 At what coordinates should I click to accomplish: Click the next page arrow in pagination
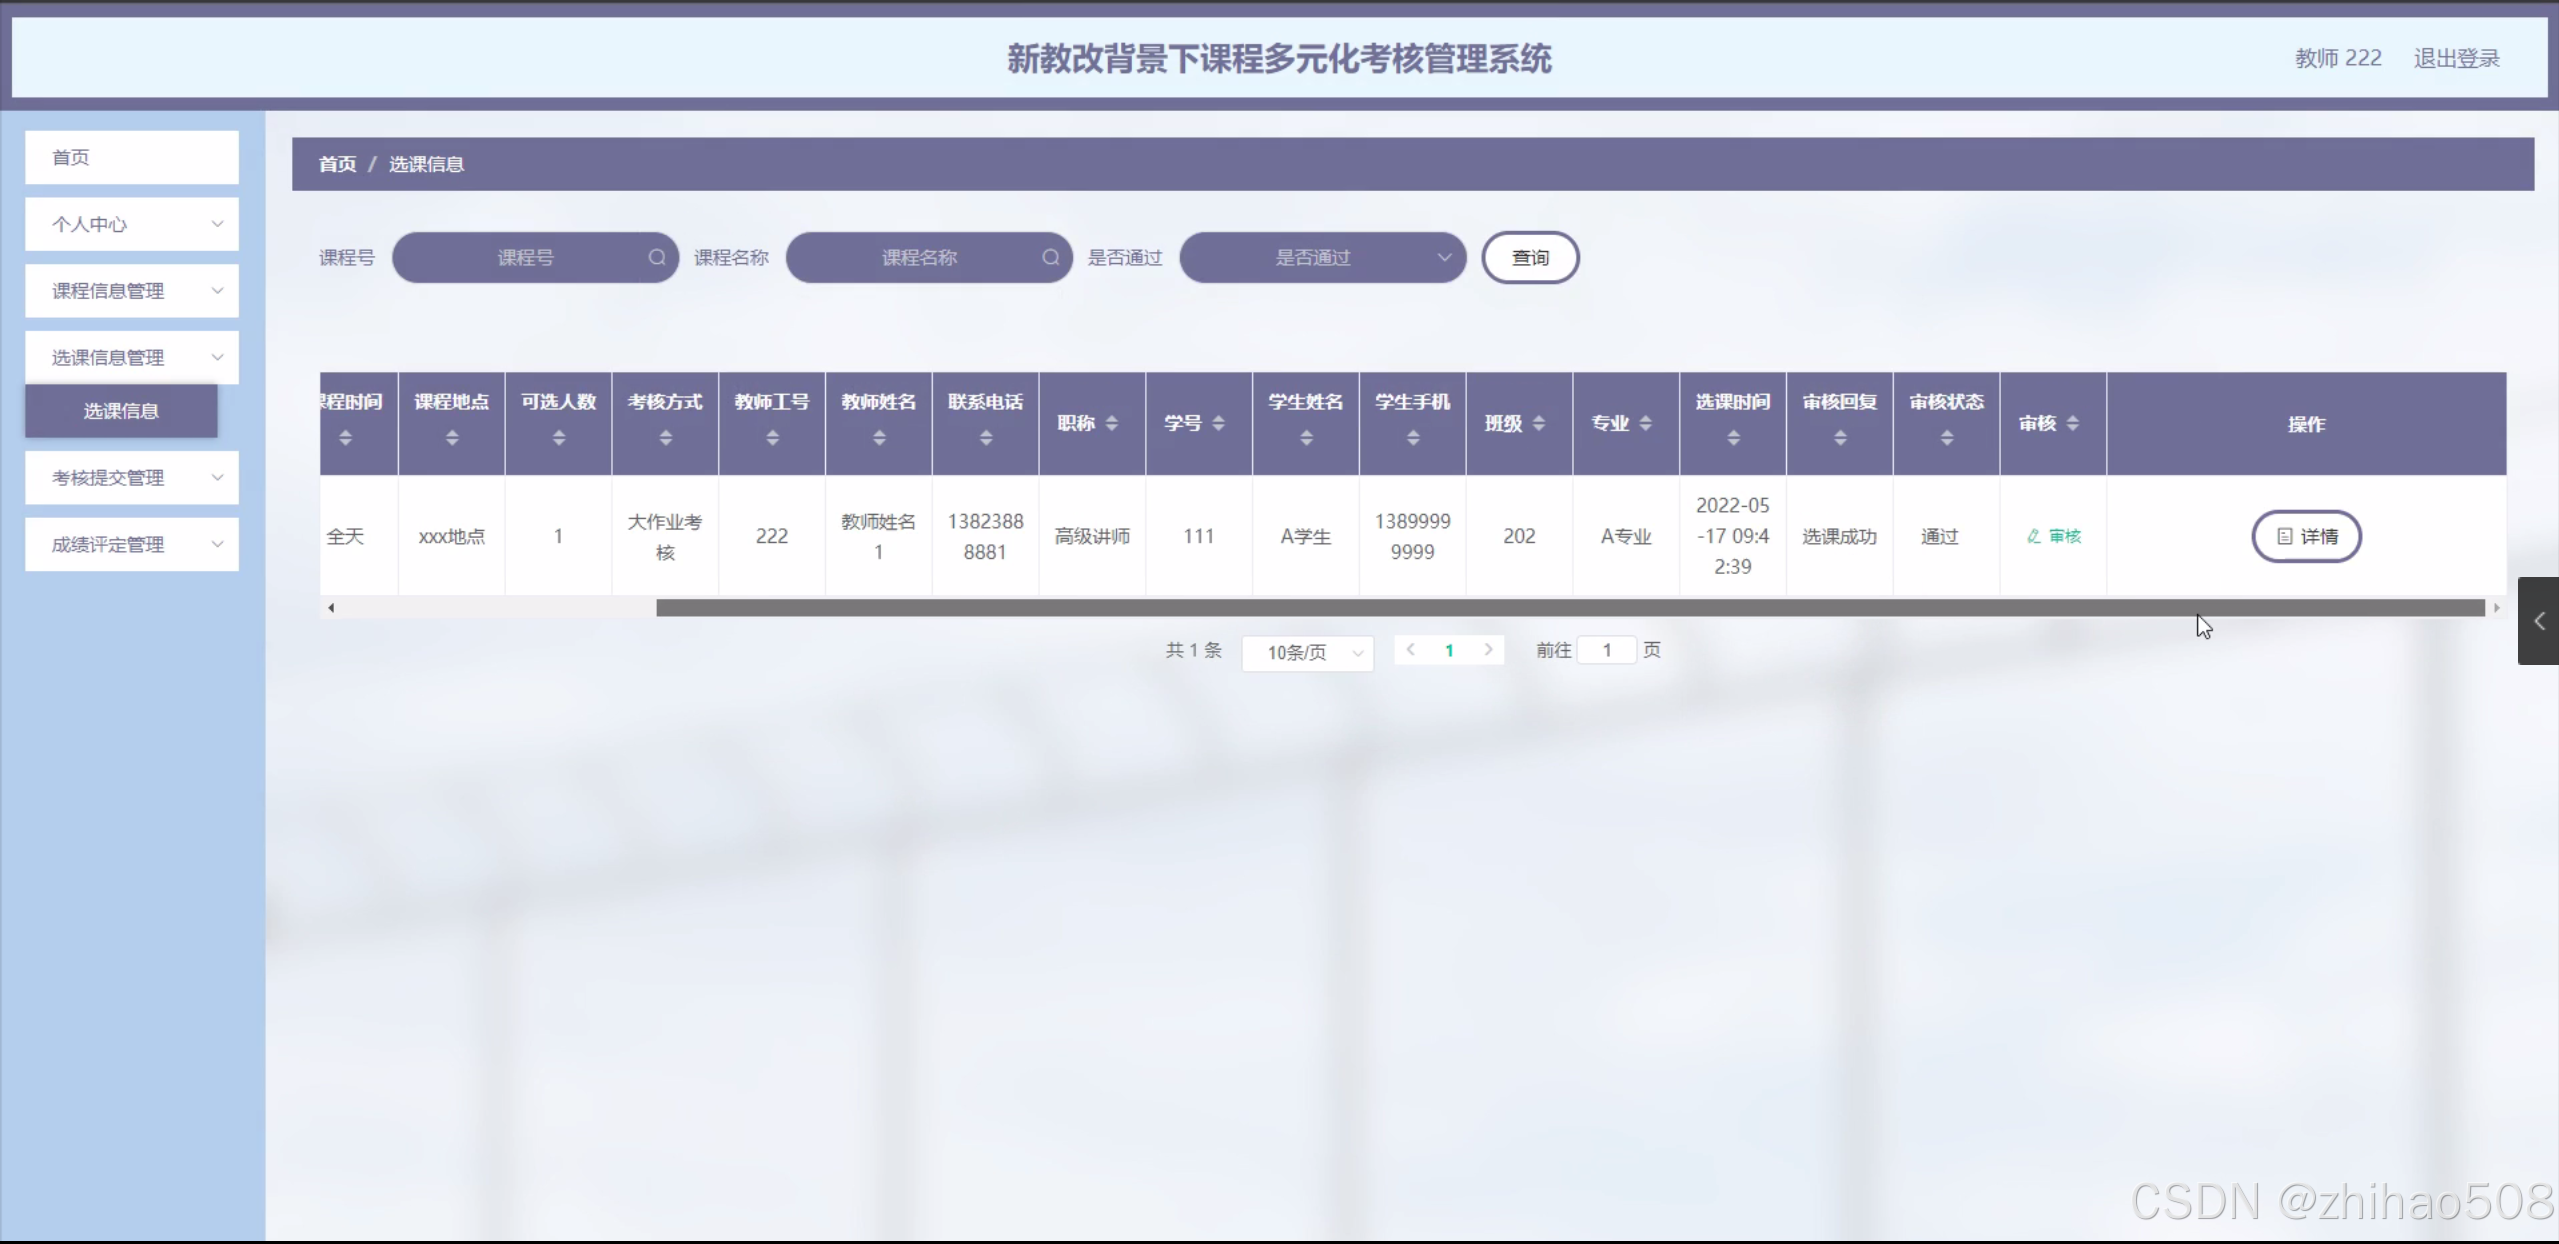pos(1488,650)
